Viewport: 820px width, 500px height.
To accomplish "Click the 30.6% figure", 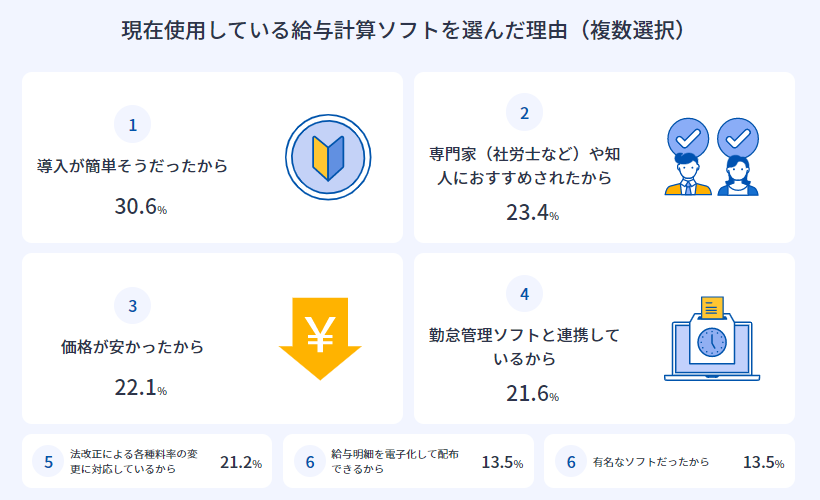I will click(140, 208).
